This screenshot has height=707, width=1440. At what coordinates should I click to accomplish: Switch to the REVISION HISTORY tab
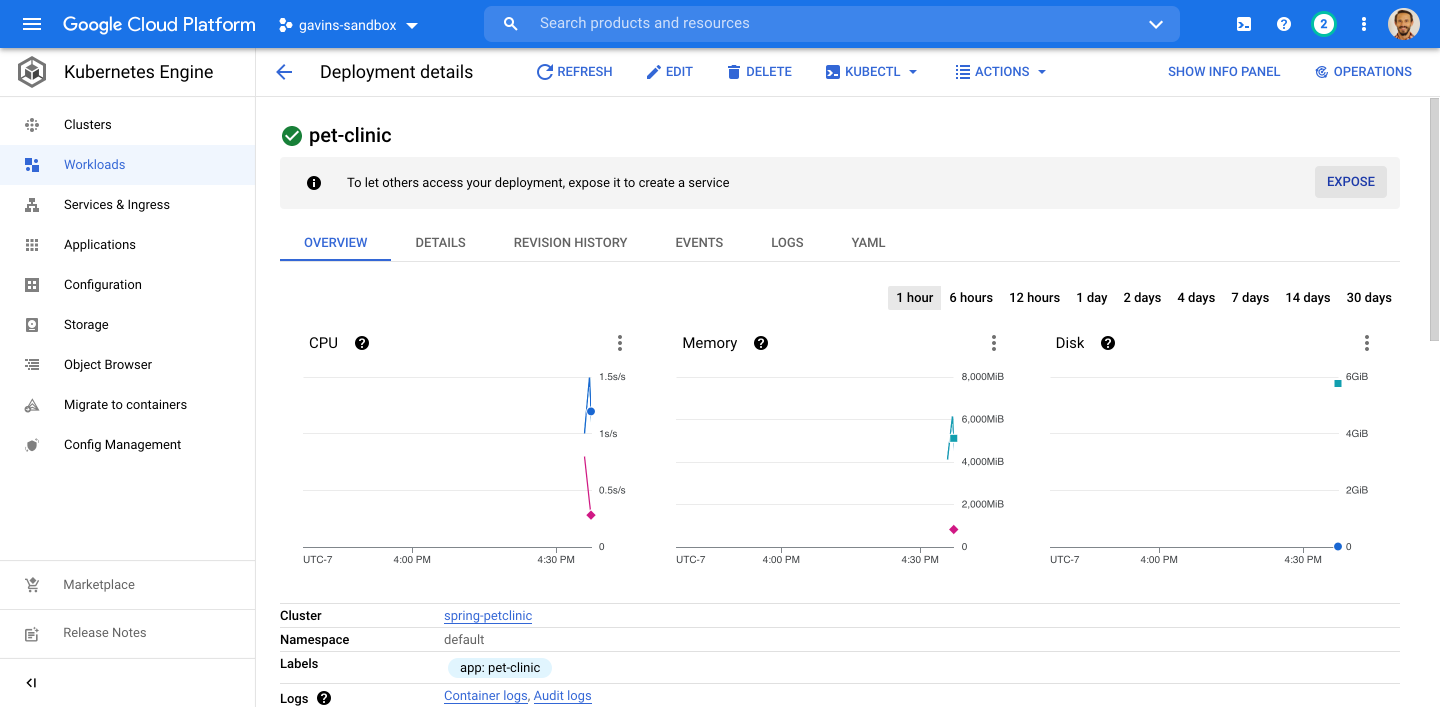570,243
